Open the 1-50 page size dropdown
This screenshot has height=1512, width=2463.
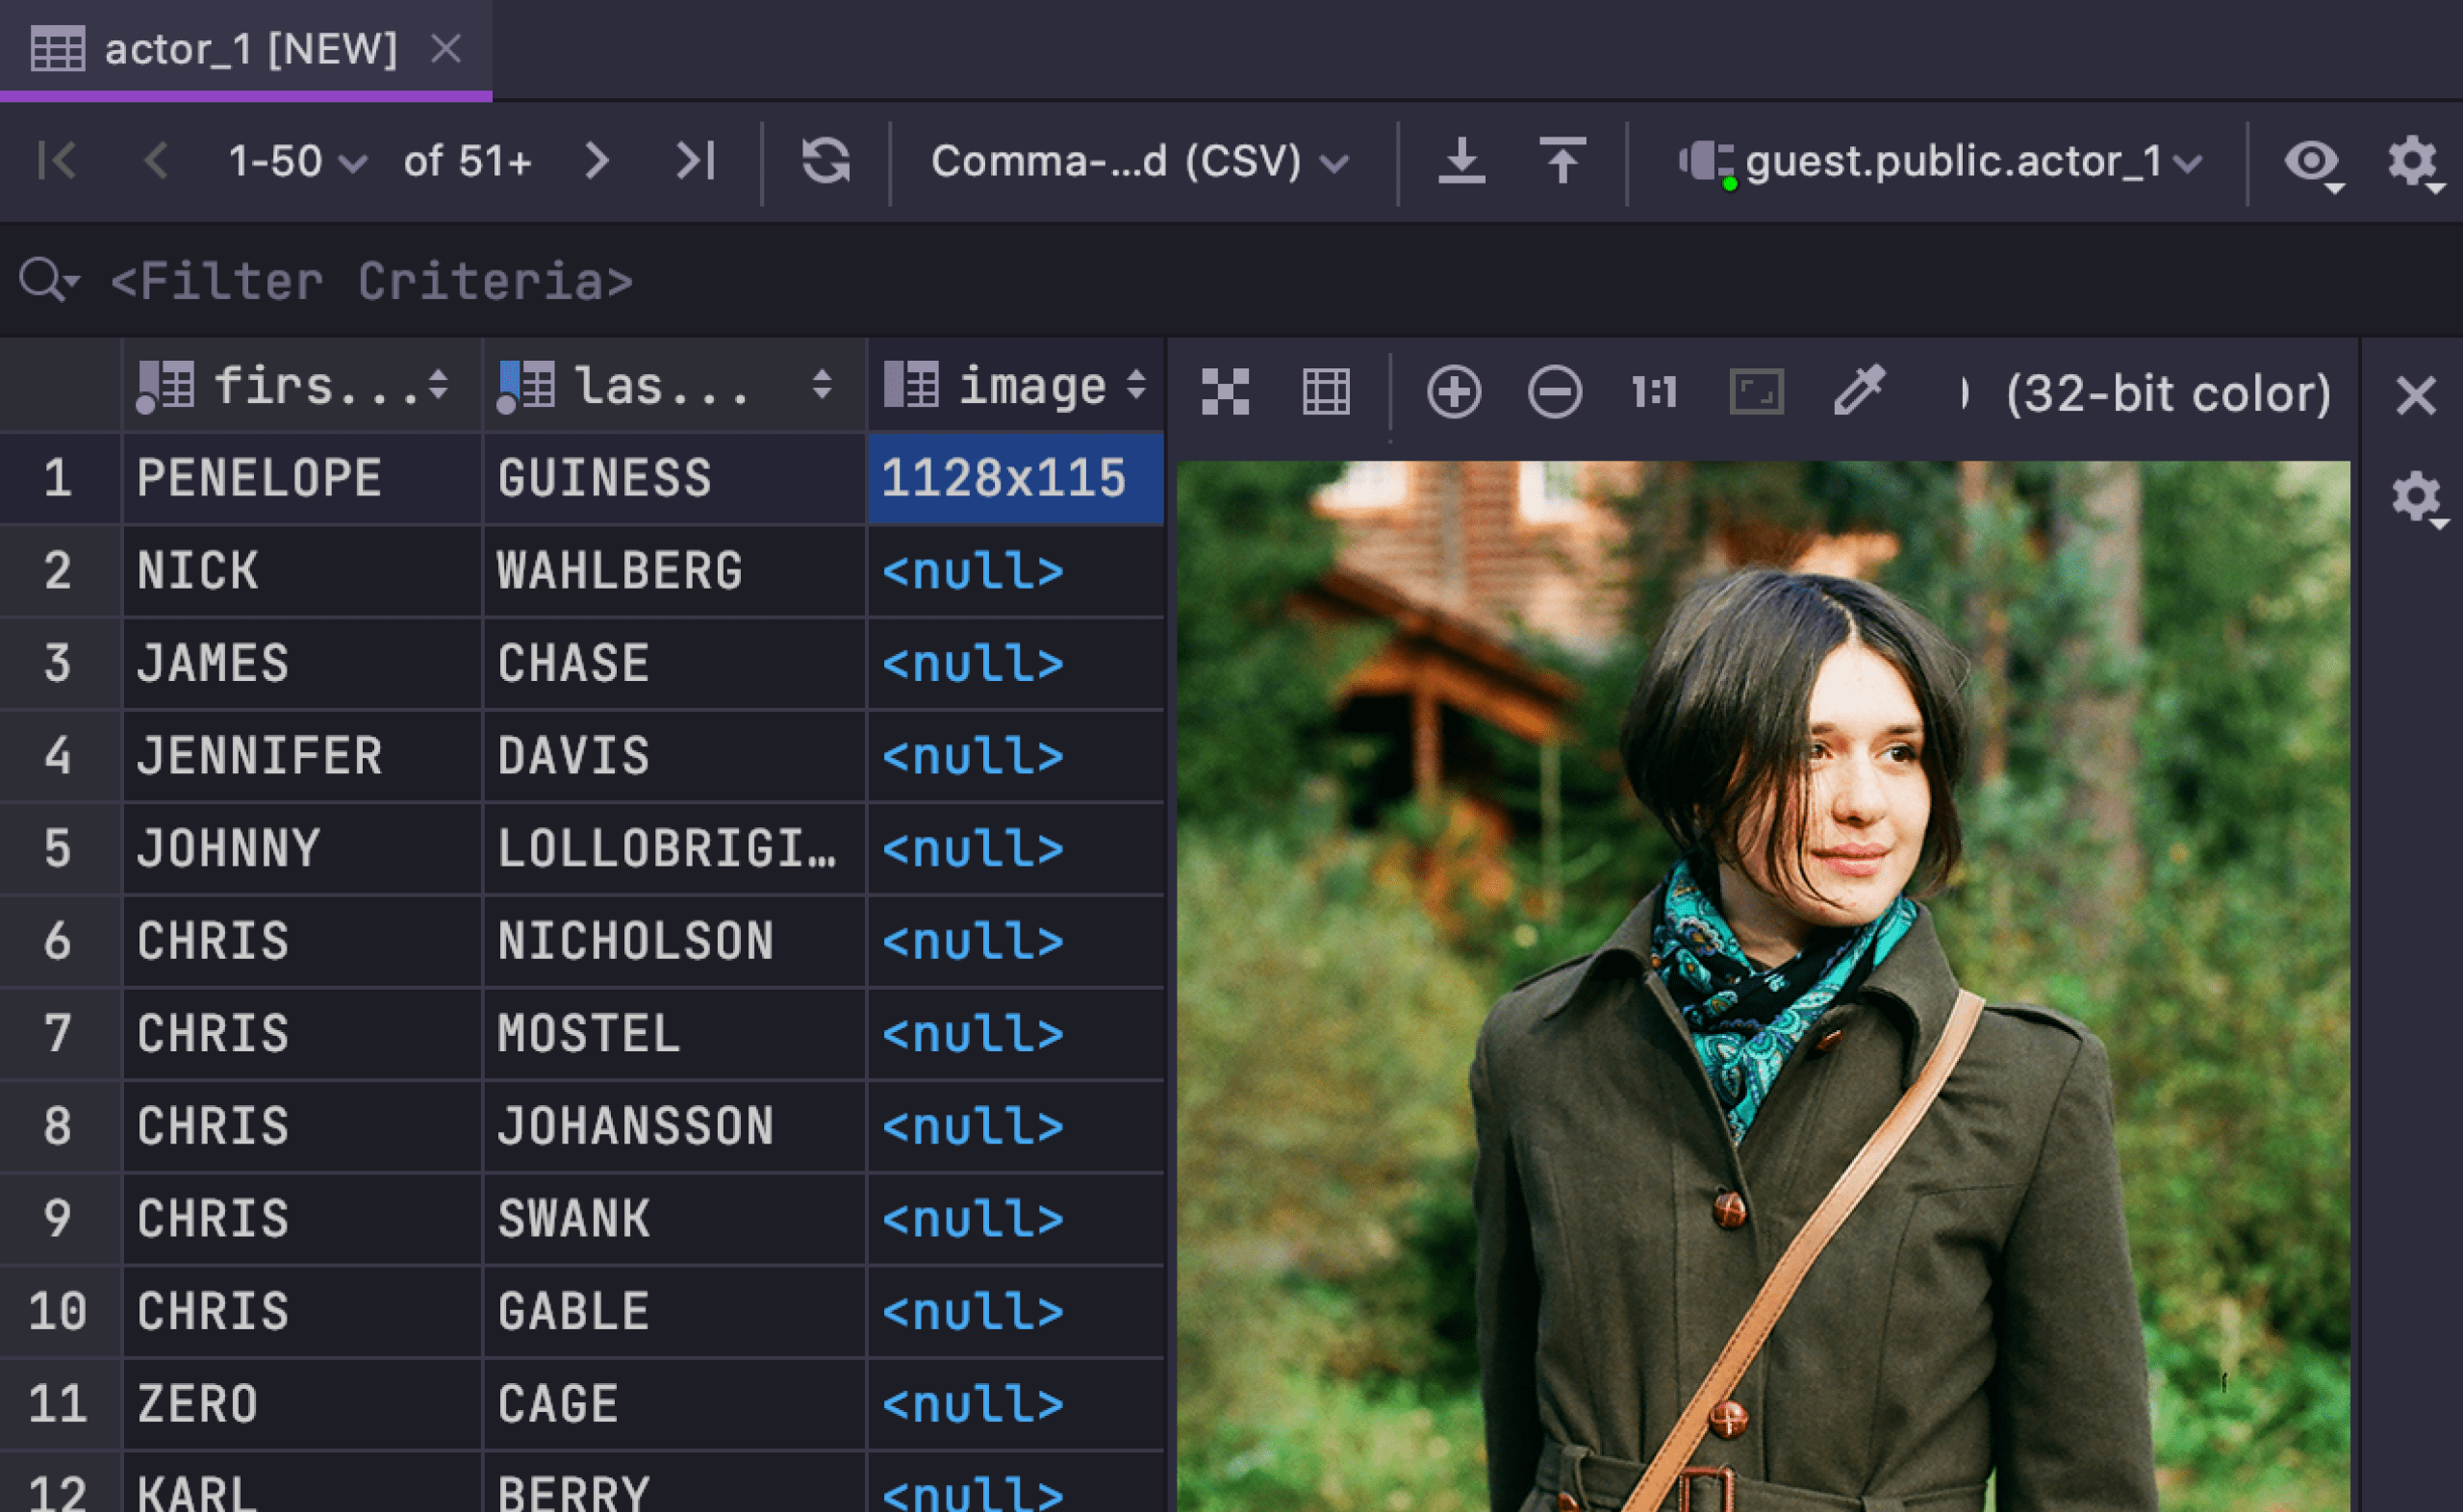point(296,162)
